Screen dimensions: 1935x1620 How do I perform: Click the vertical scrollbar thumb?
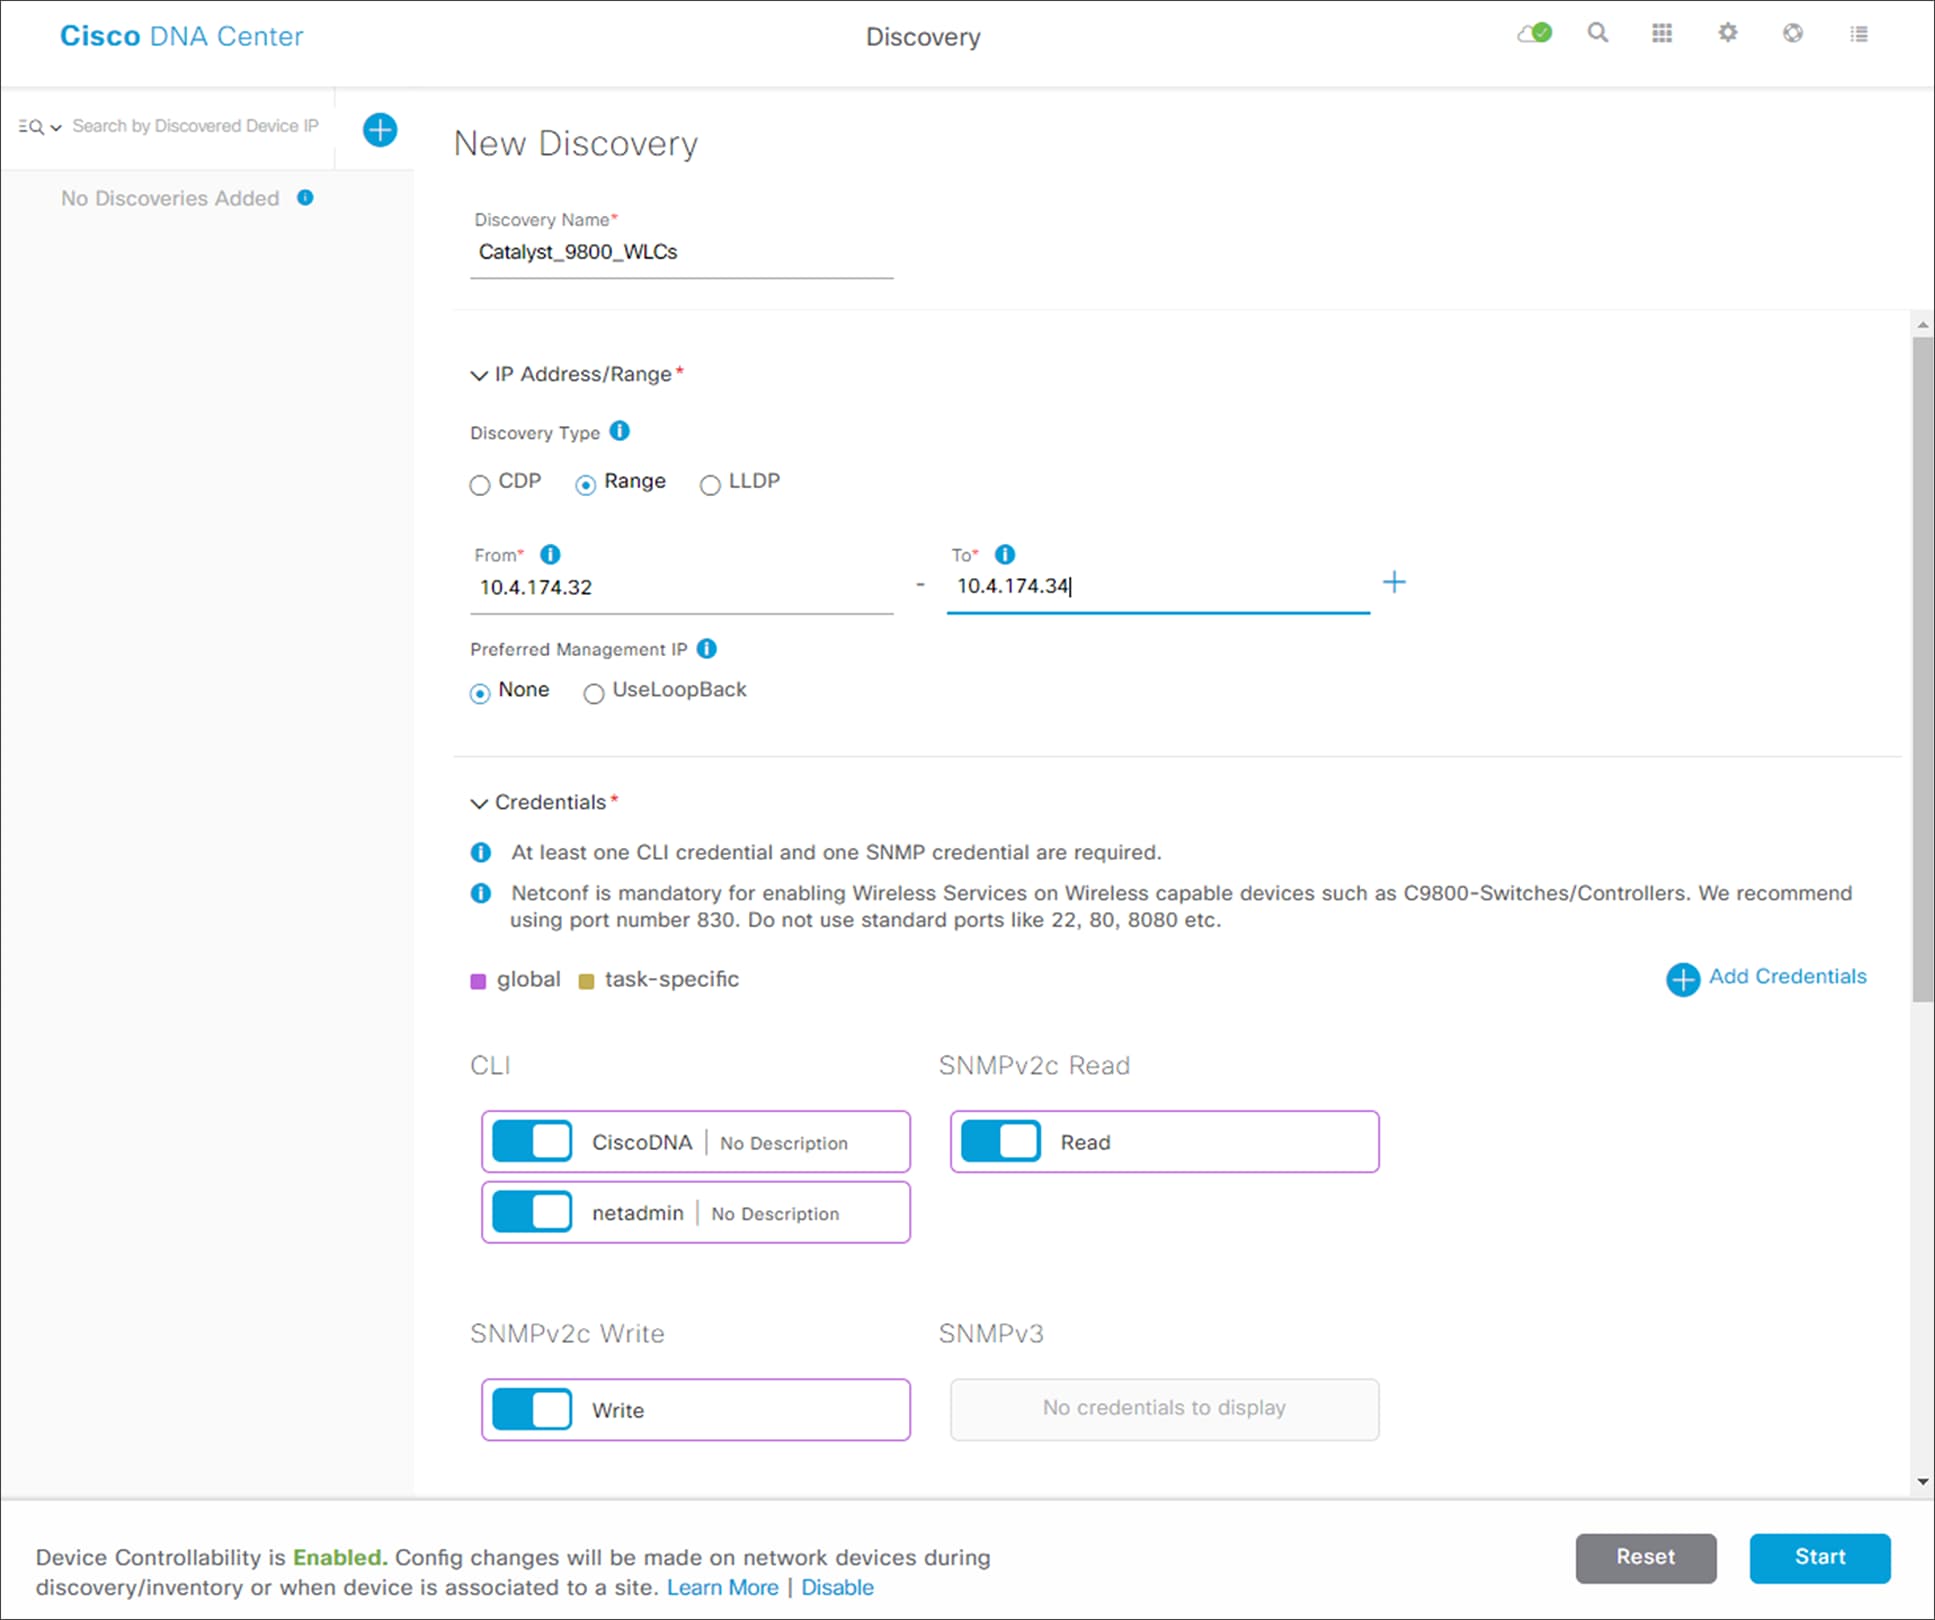pos(1922,668)
